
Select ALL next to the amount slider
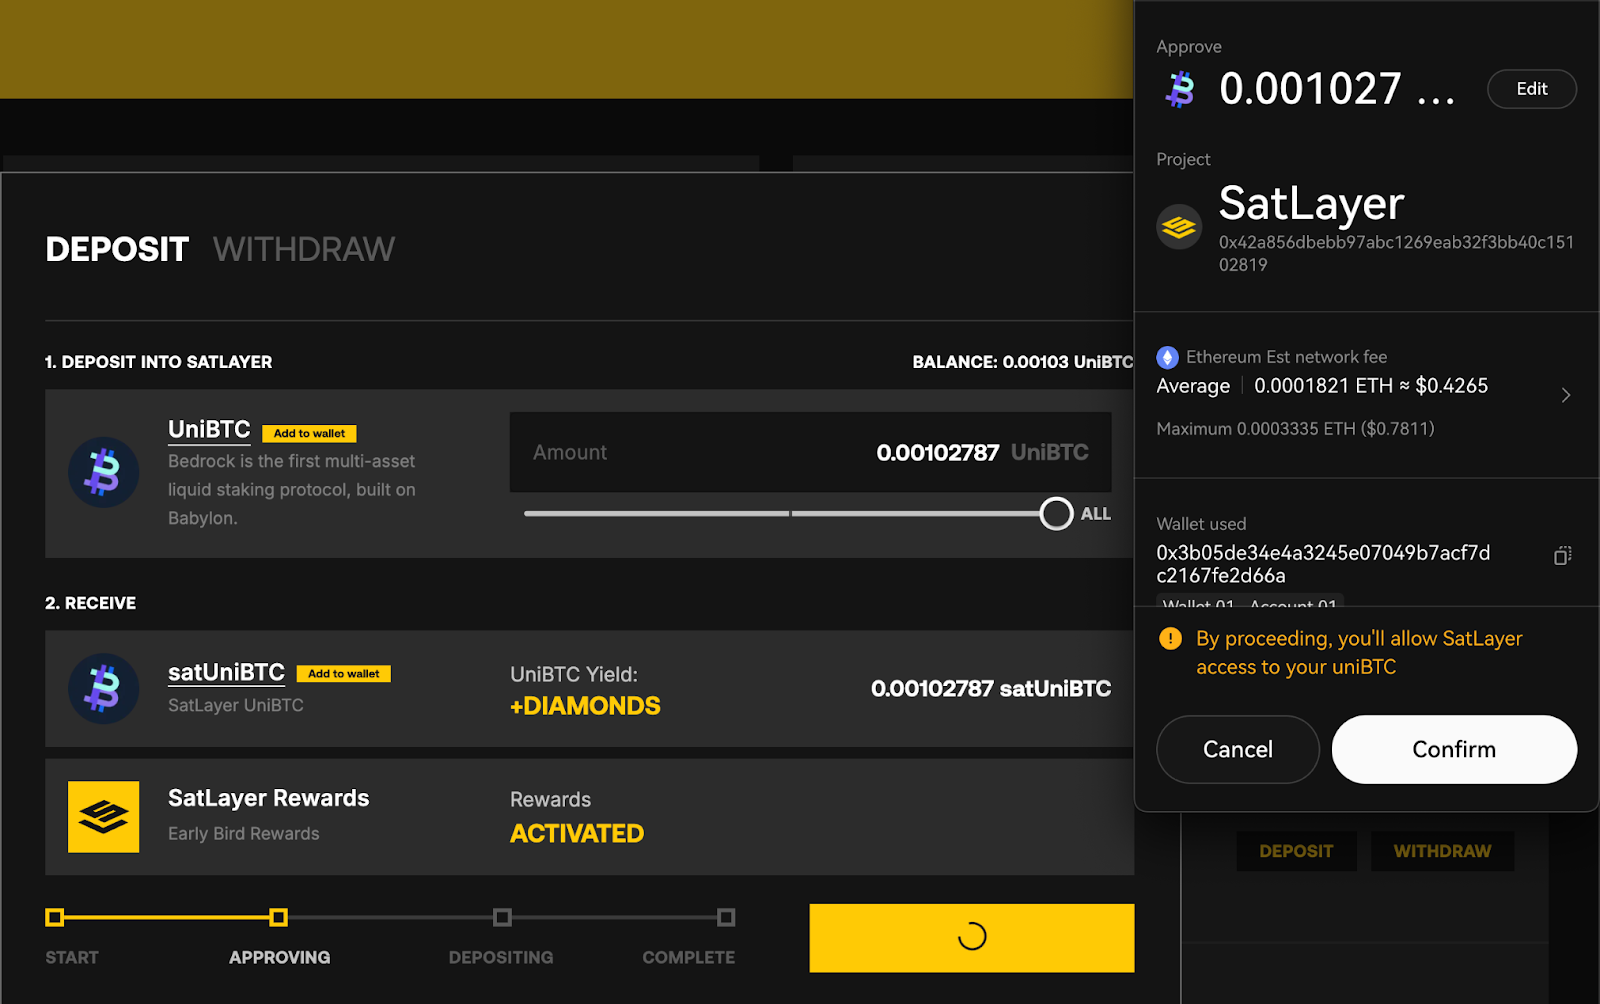(x=1096, y=514)
